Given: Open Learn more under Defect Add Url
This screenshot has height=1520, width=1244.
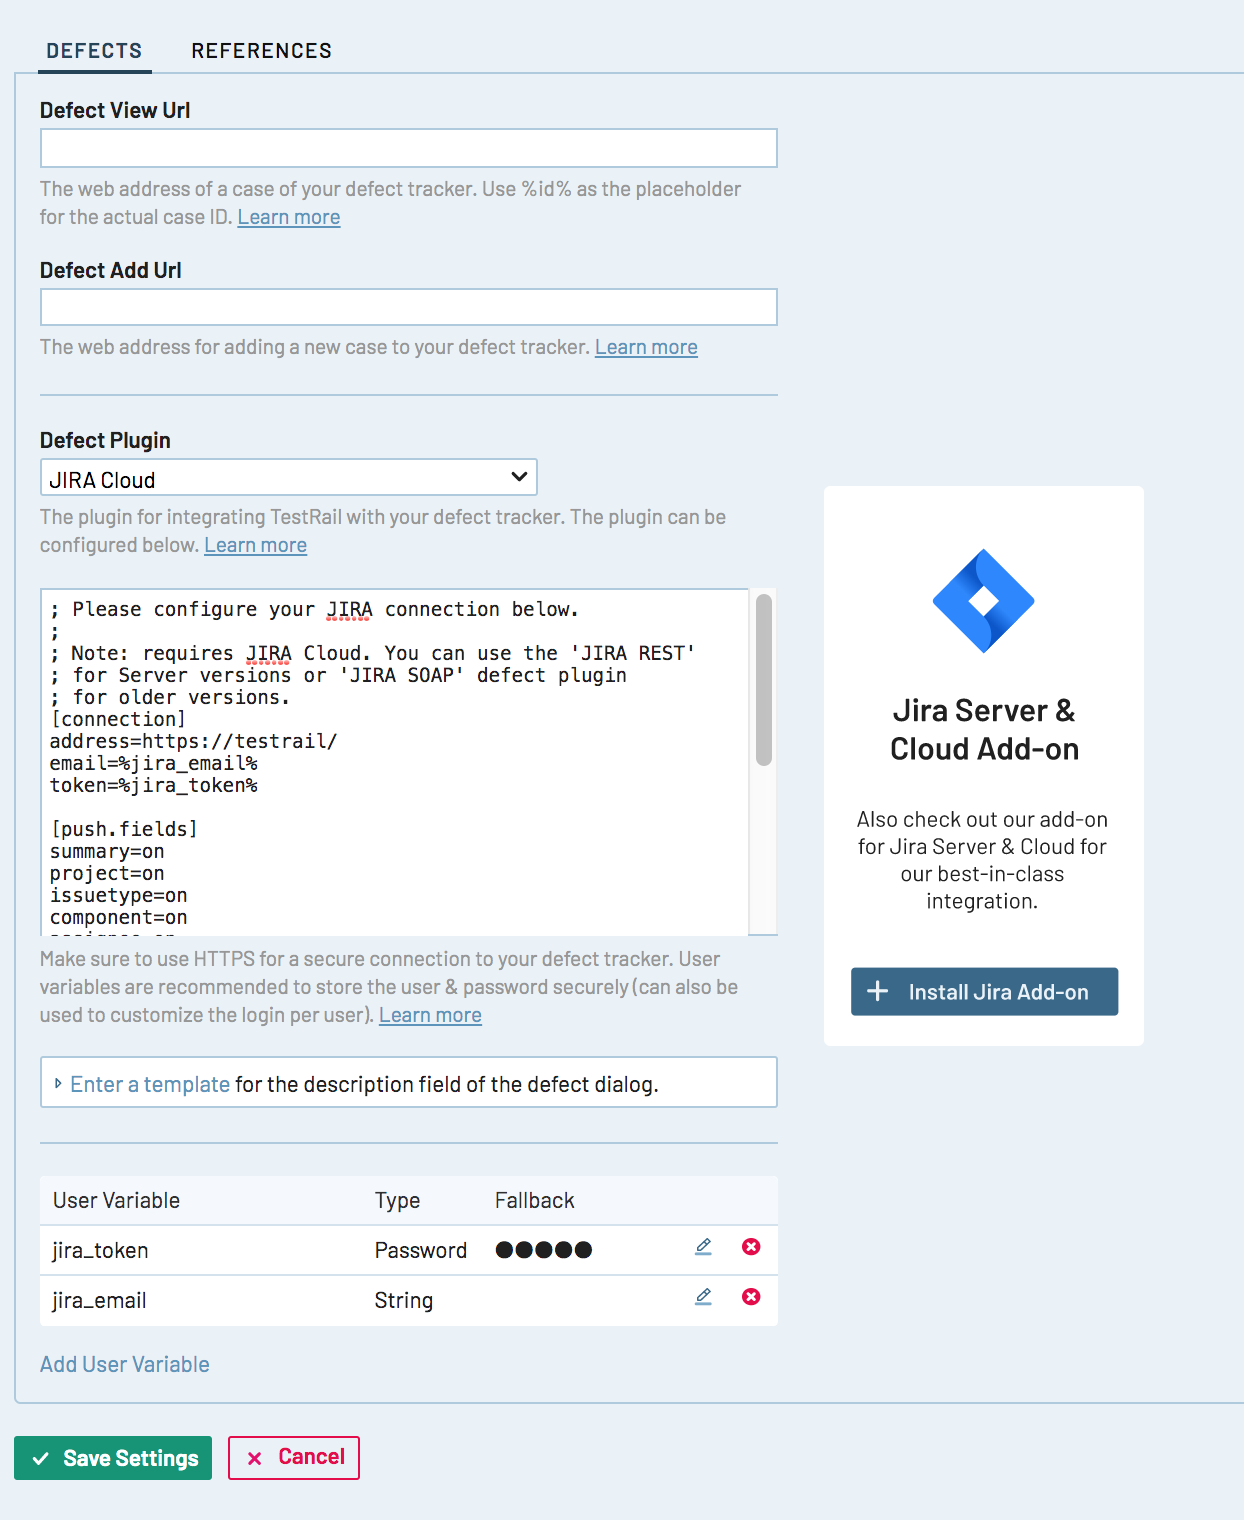Looking at the screenshot, I should point(646,347).
